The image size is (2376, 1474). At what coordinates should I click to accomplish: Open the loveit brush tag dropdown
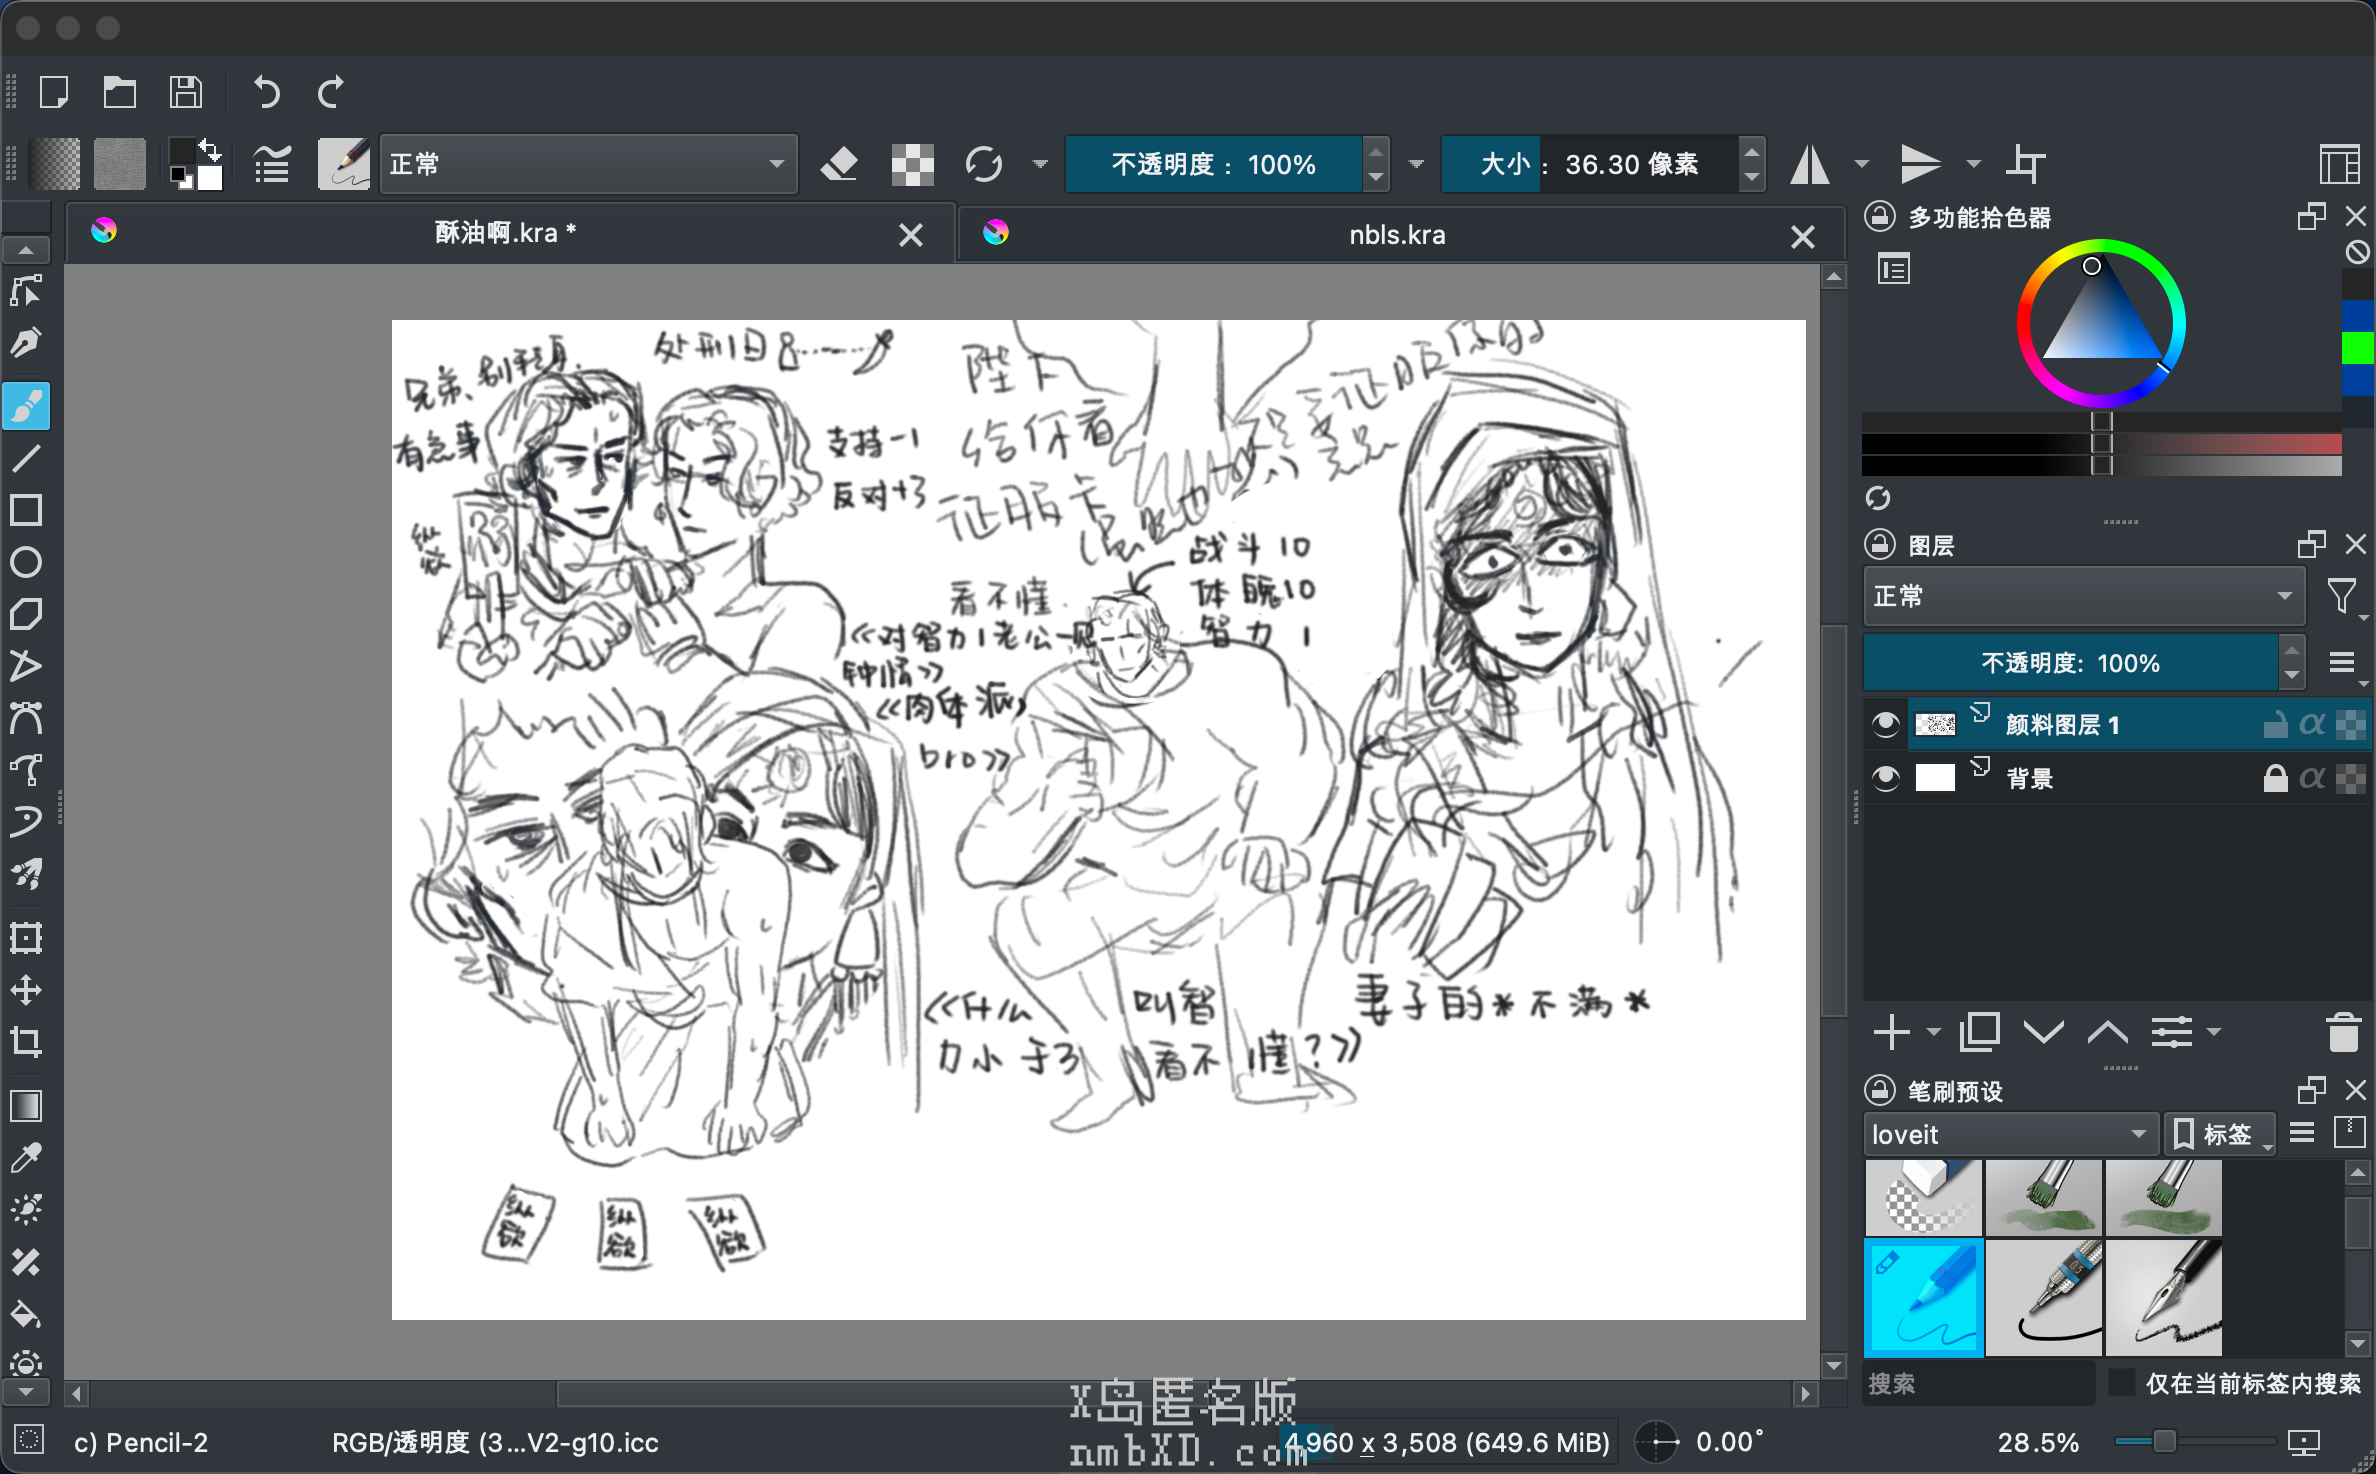(x=2010, y=1134)
